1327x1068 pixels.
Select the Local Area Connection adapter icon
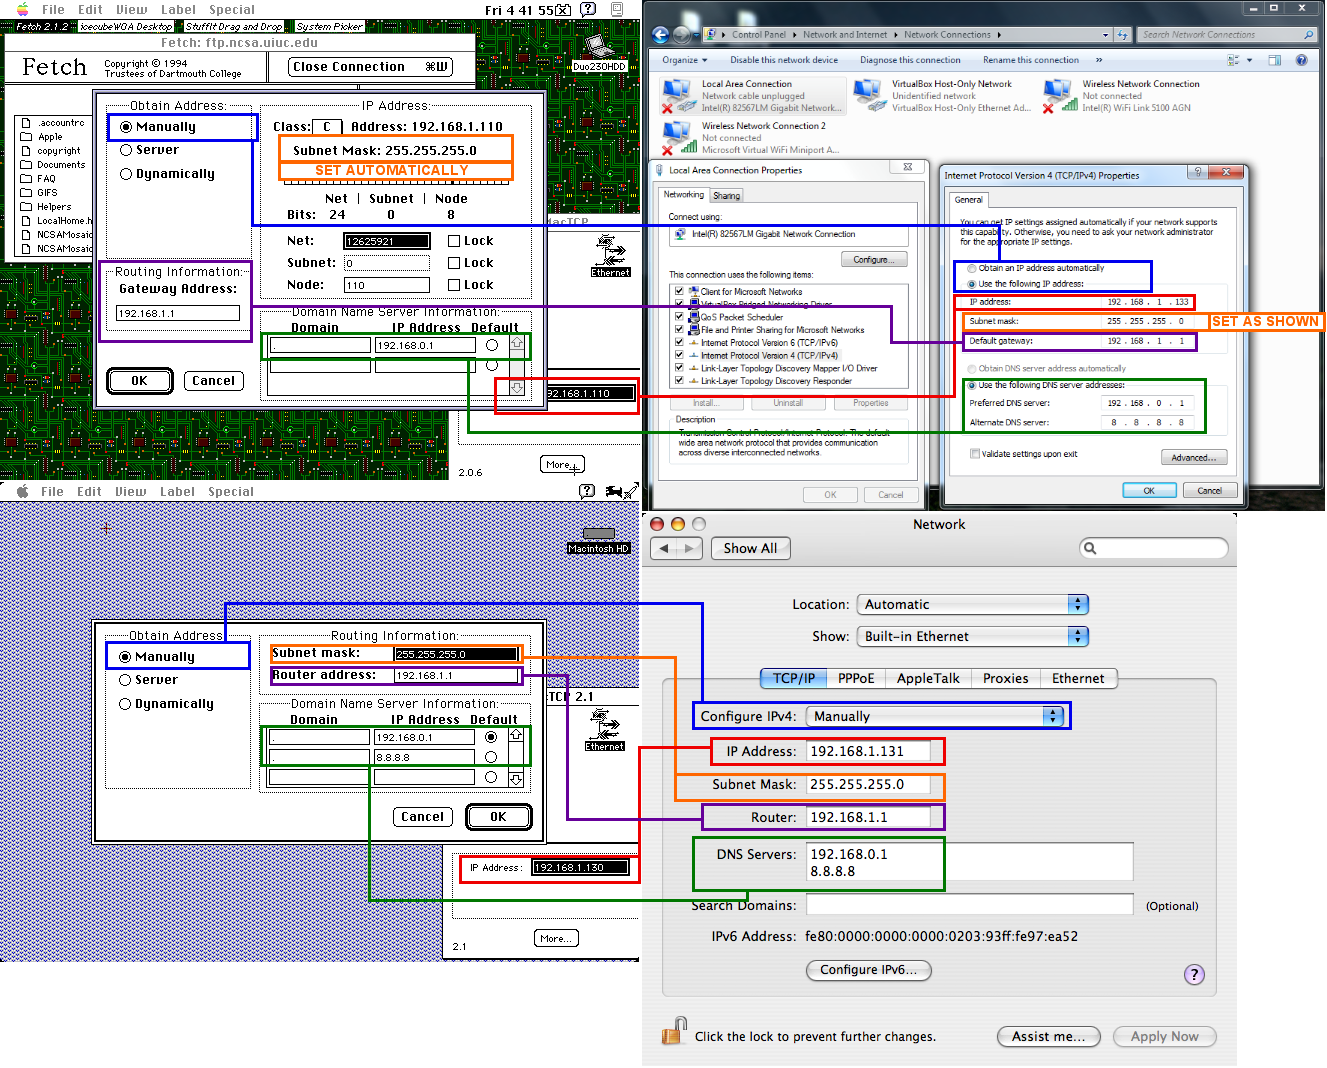coord(679,96)
